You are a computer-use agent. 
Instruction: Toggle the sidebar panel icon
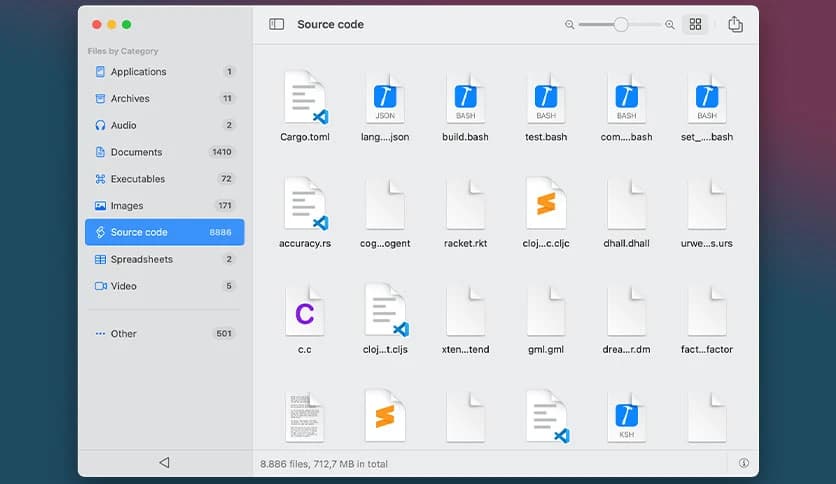[276, 24]
